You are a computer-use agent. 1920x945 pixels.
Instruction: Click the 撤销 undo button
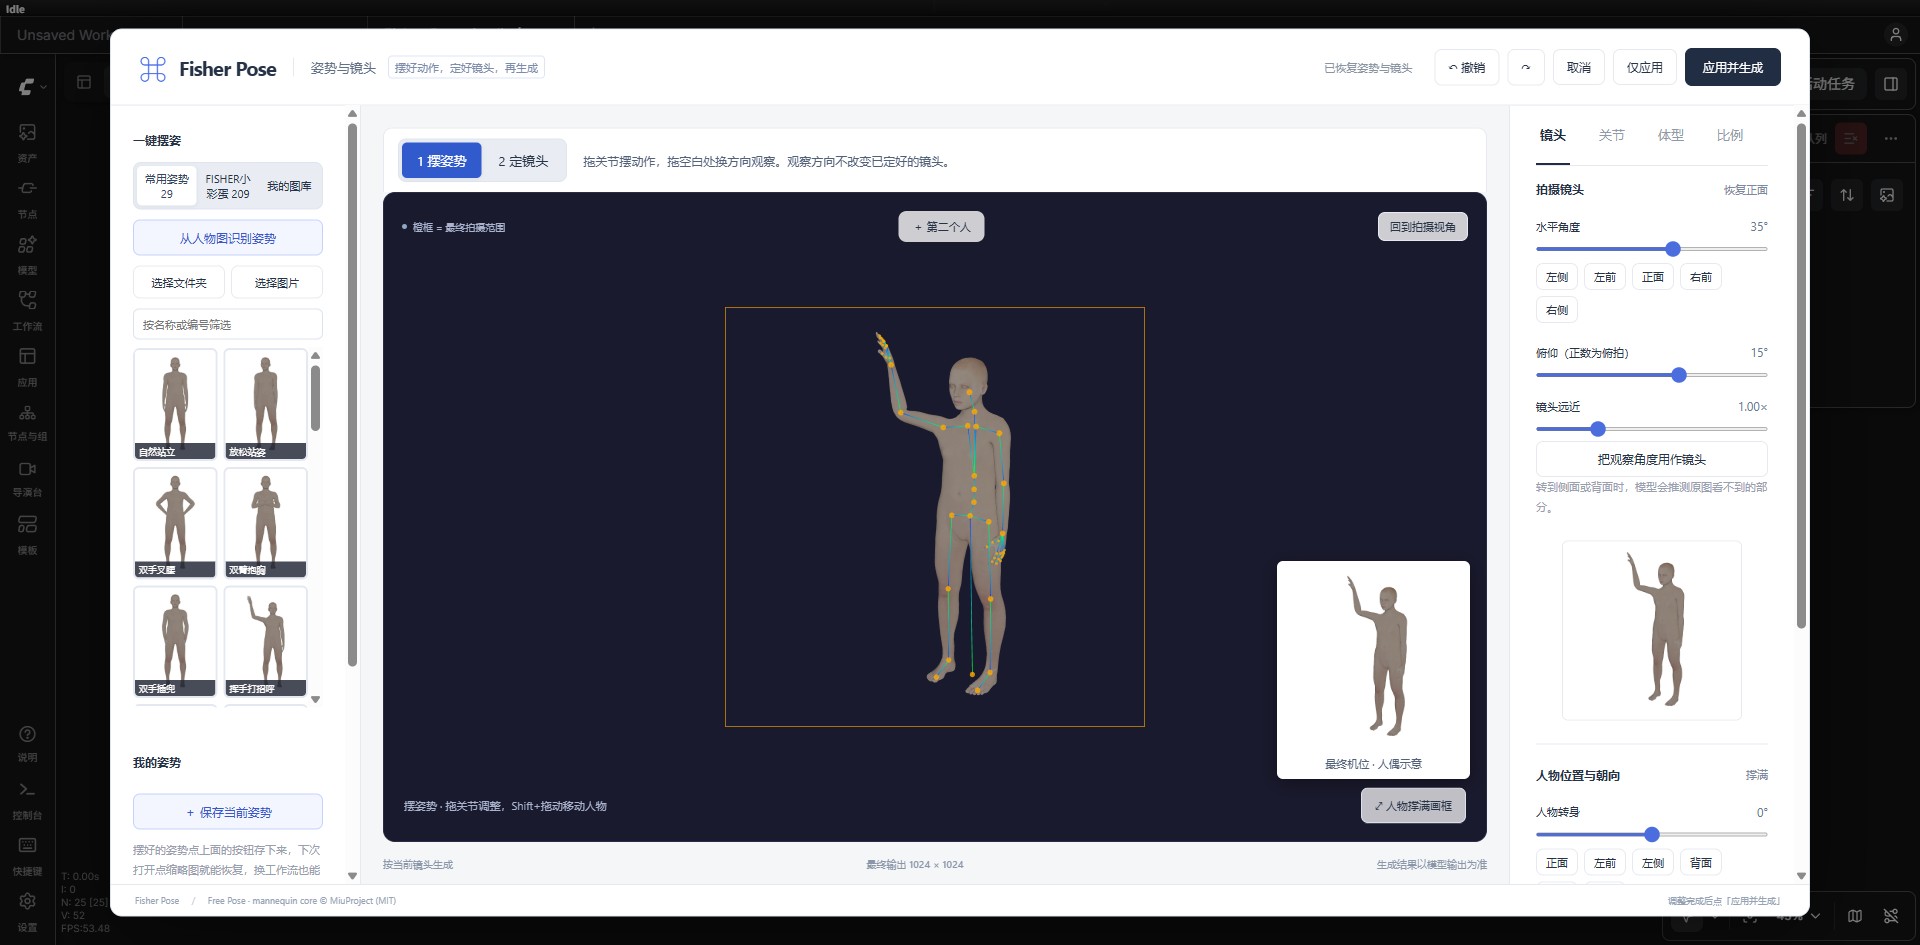1467,68
